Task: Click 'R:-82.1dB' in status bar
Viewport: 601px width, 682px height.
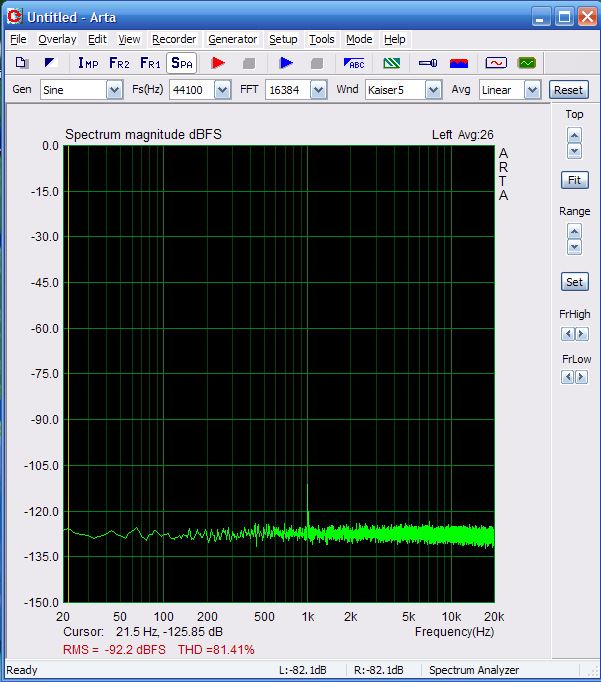Action: click(378, 670)
